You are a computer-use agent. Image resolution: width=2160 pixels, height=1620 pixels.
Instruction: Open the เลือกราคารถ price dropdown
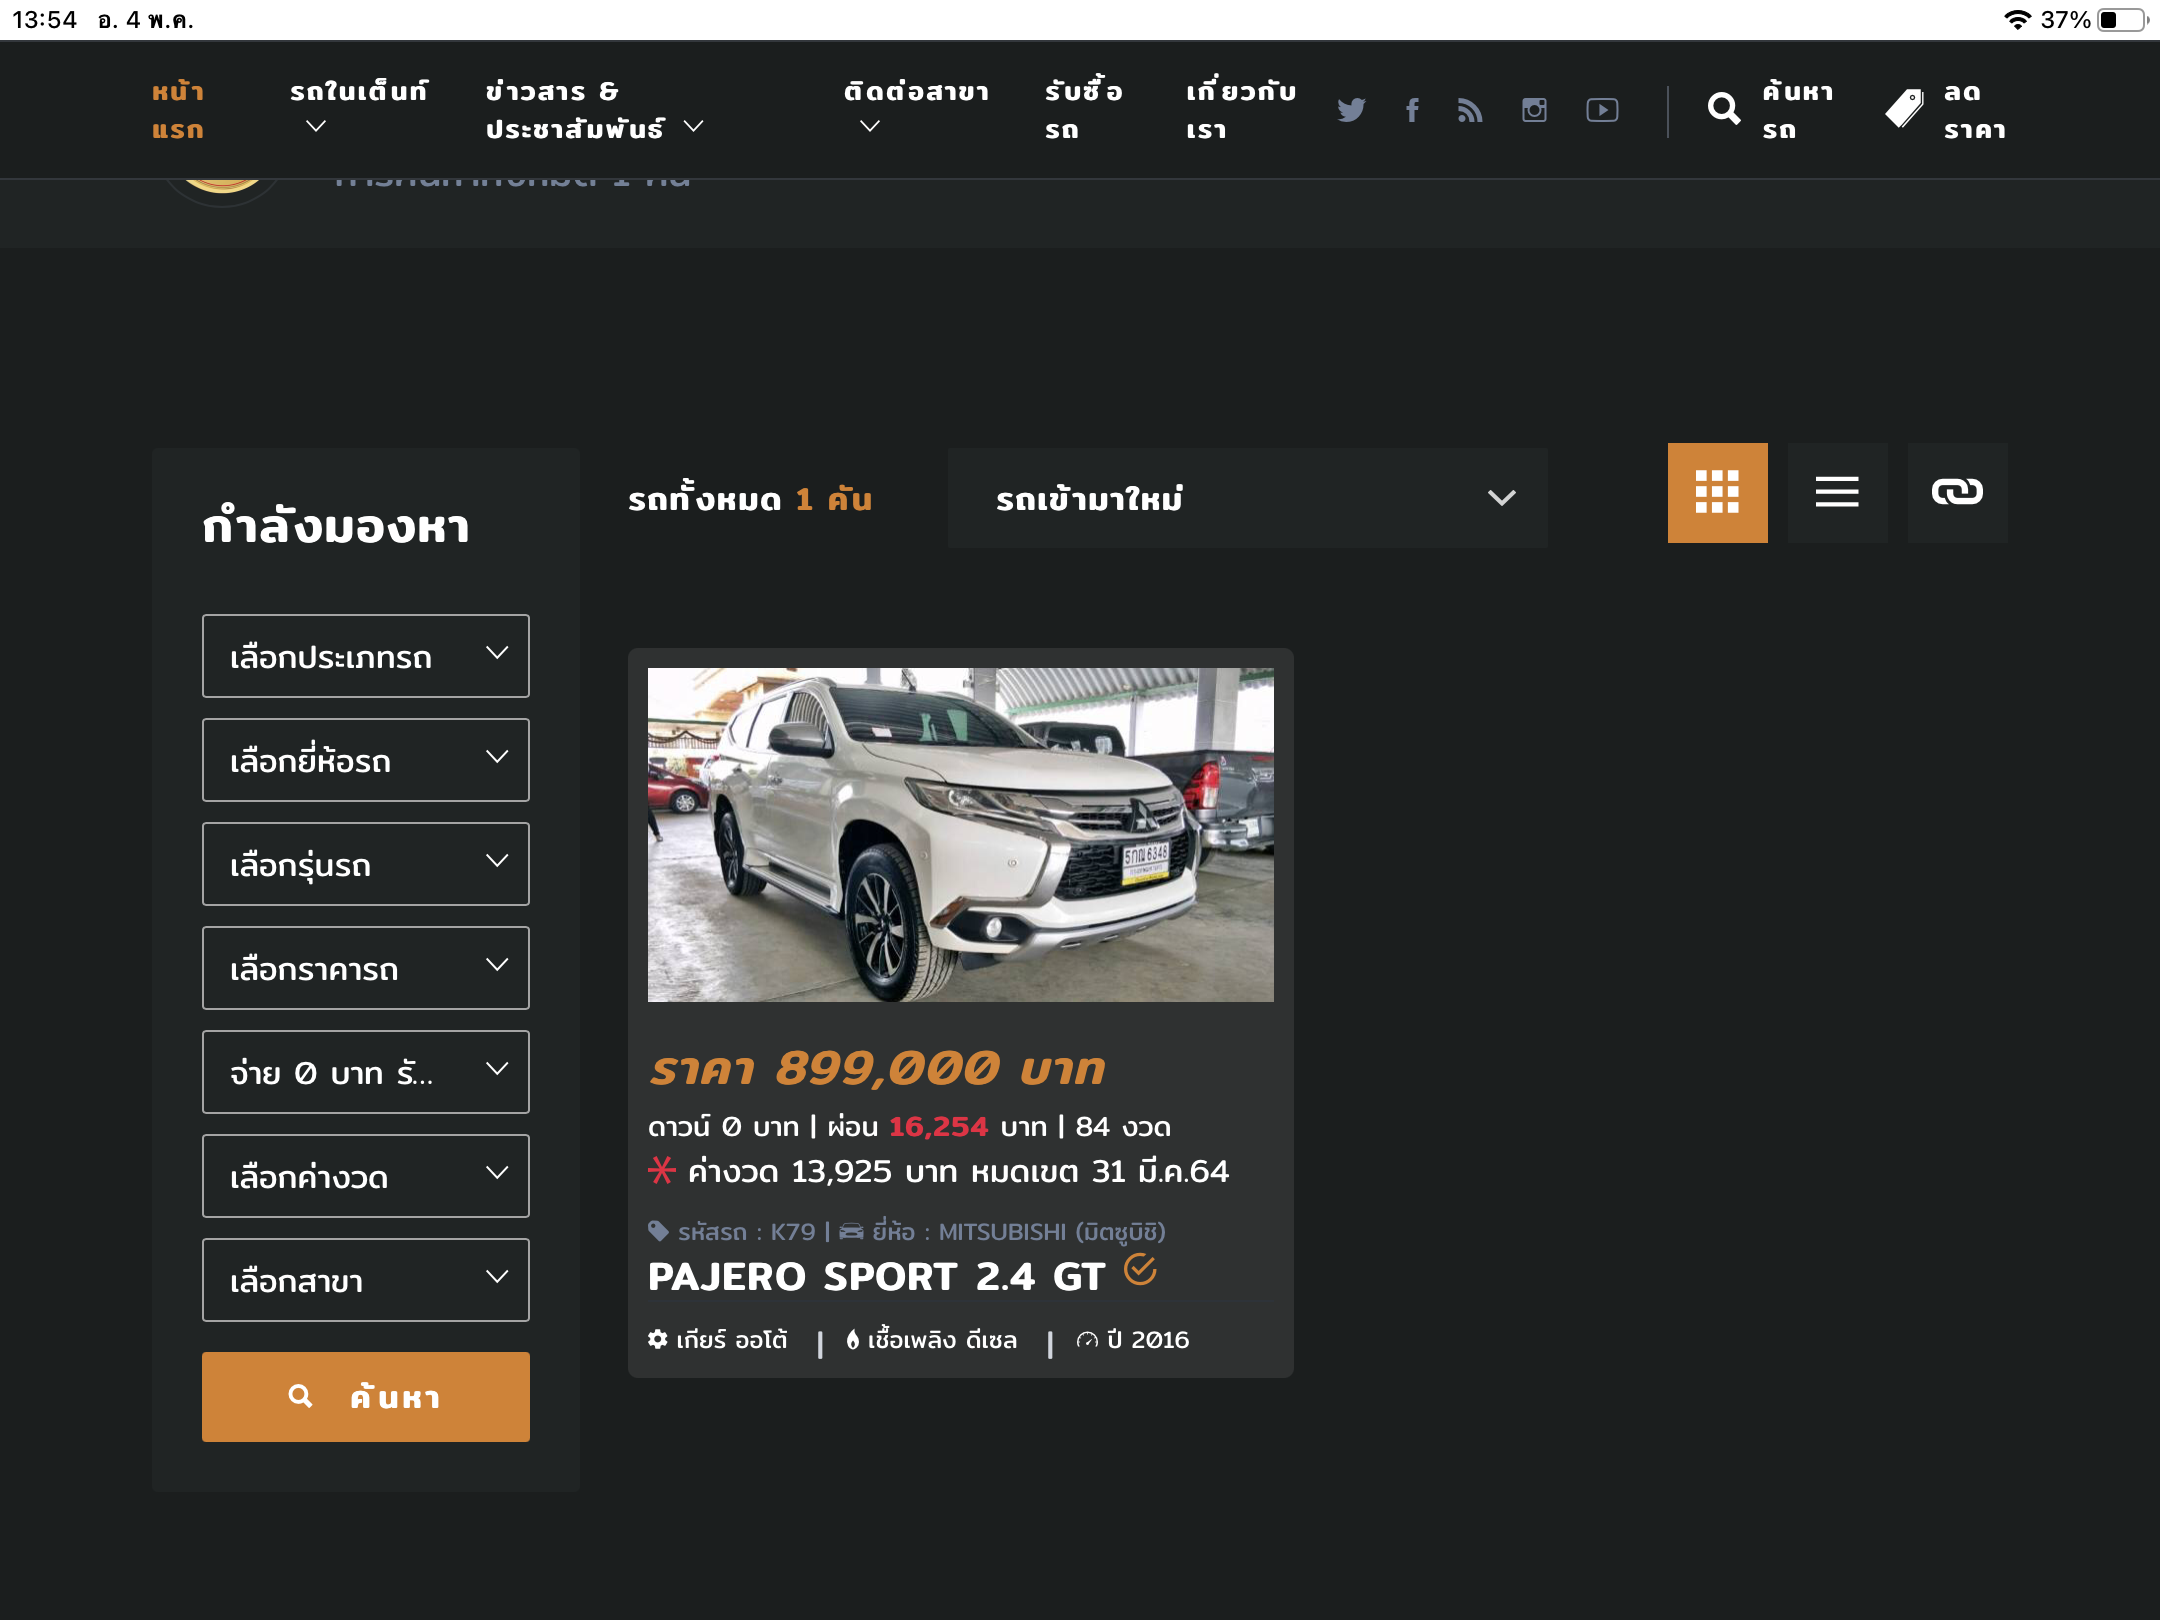[x=366, y=968]
